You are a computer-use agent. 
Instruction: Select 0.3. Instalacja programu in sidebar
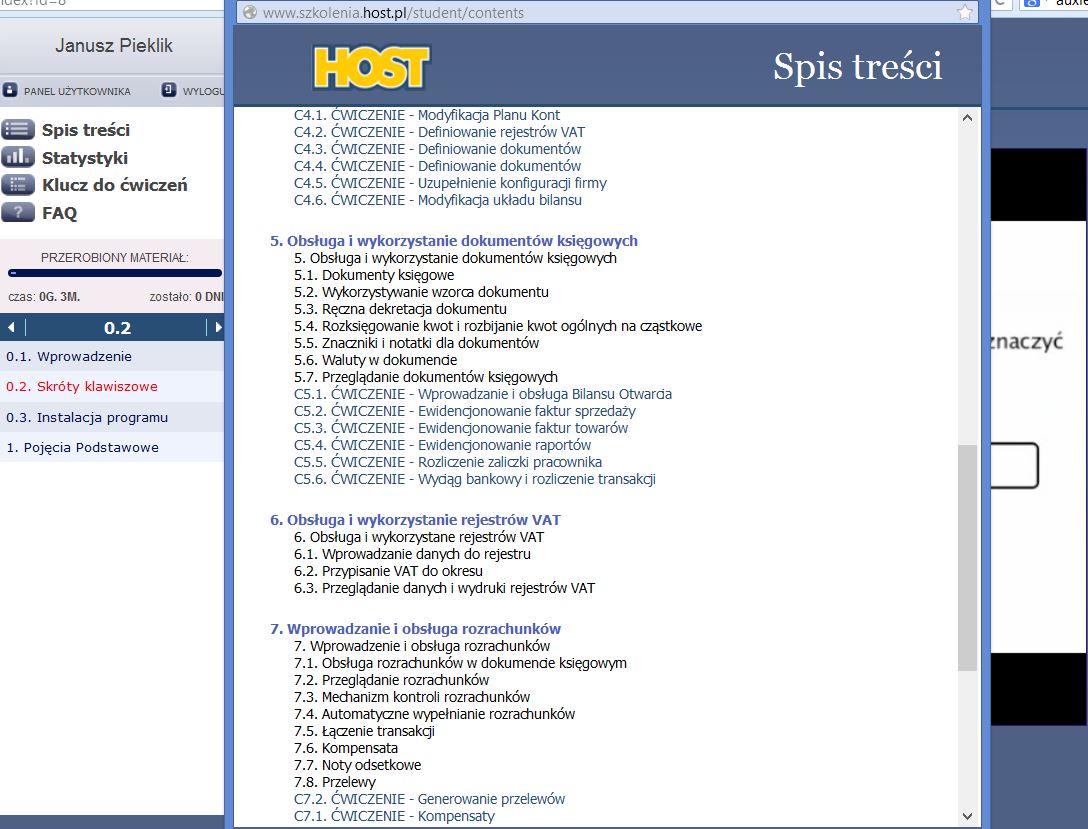click(x=87, y=417)
